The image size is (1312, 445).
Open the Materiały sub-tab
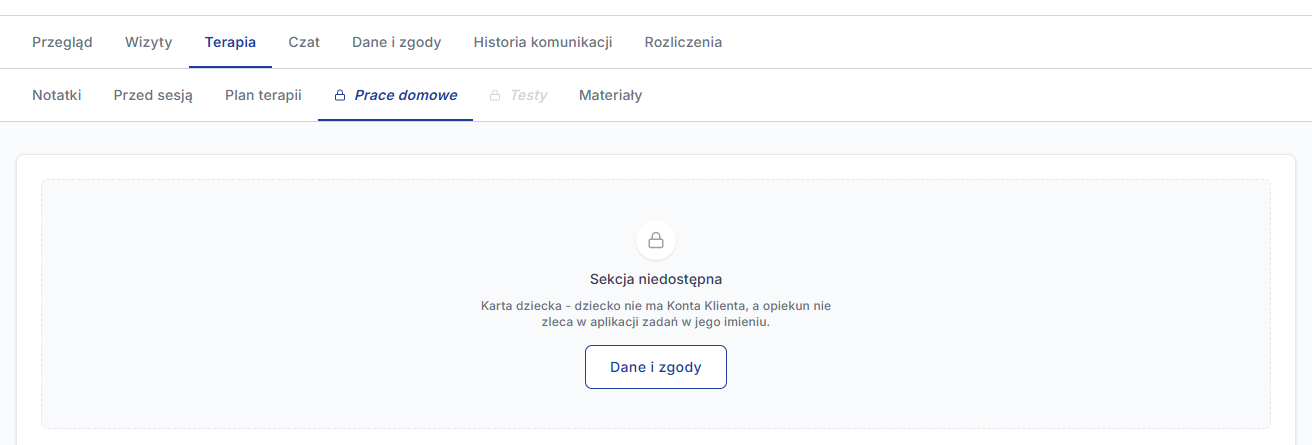[x=610, y=95]
